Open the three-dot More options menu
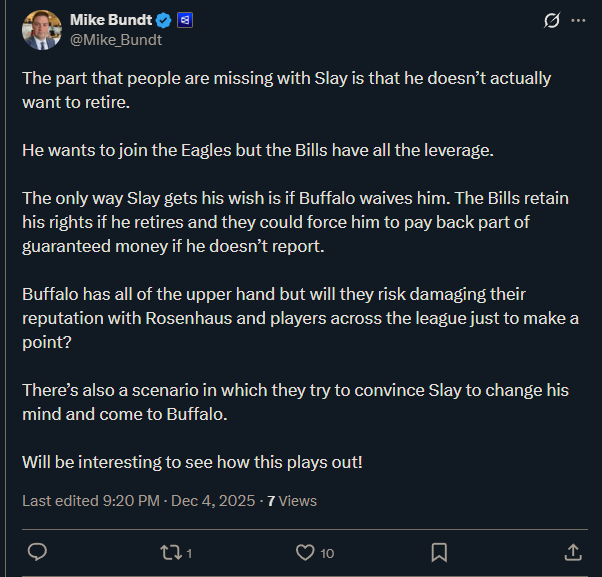 coord(578,20)
